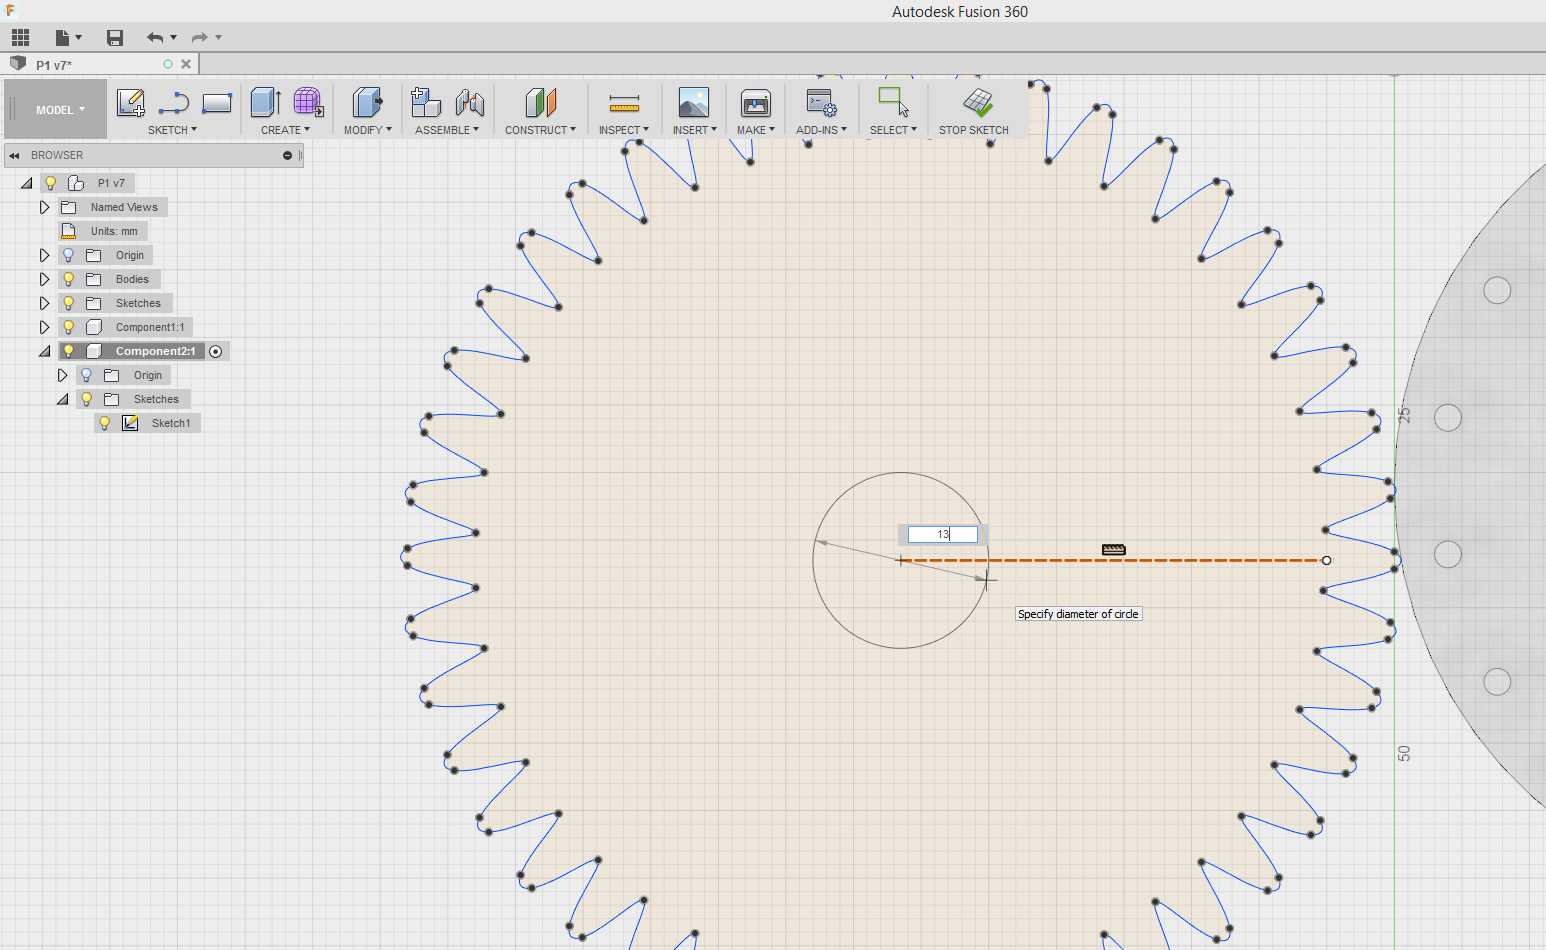Toggle visibility of Component1:1
This screenshot has width=1546, height=950.
coord(68,327)
